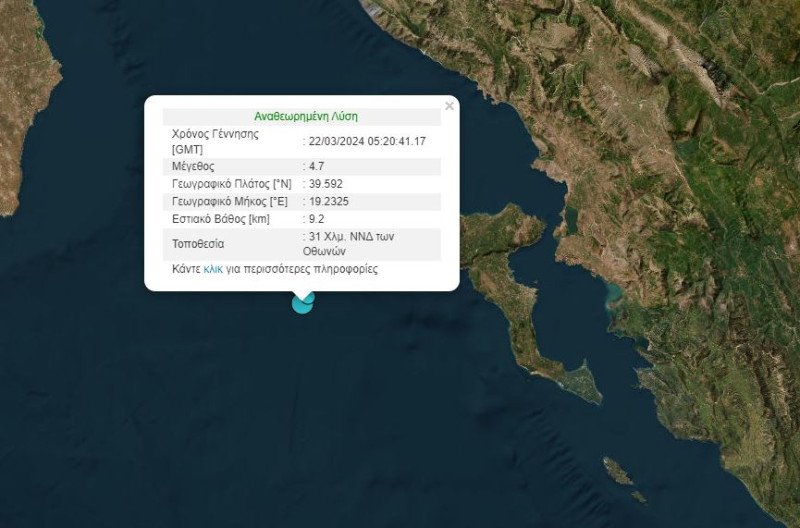Click the 'Γεωγραφικό Μήκος [°E]' label
Viewport: 800px width, 528px height.
tap(229, 201)
